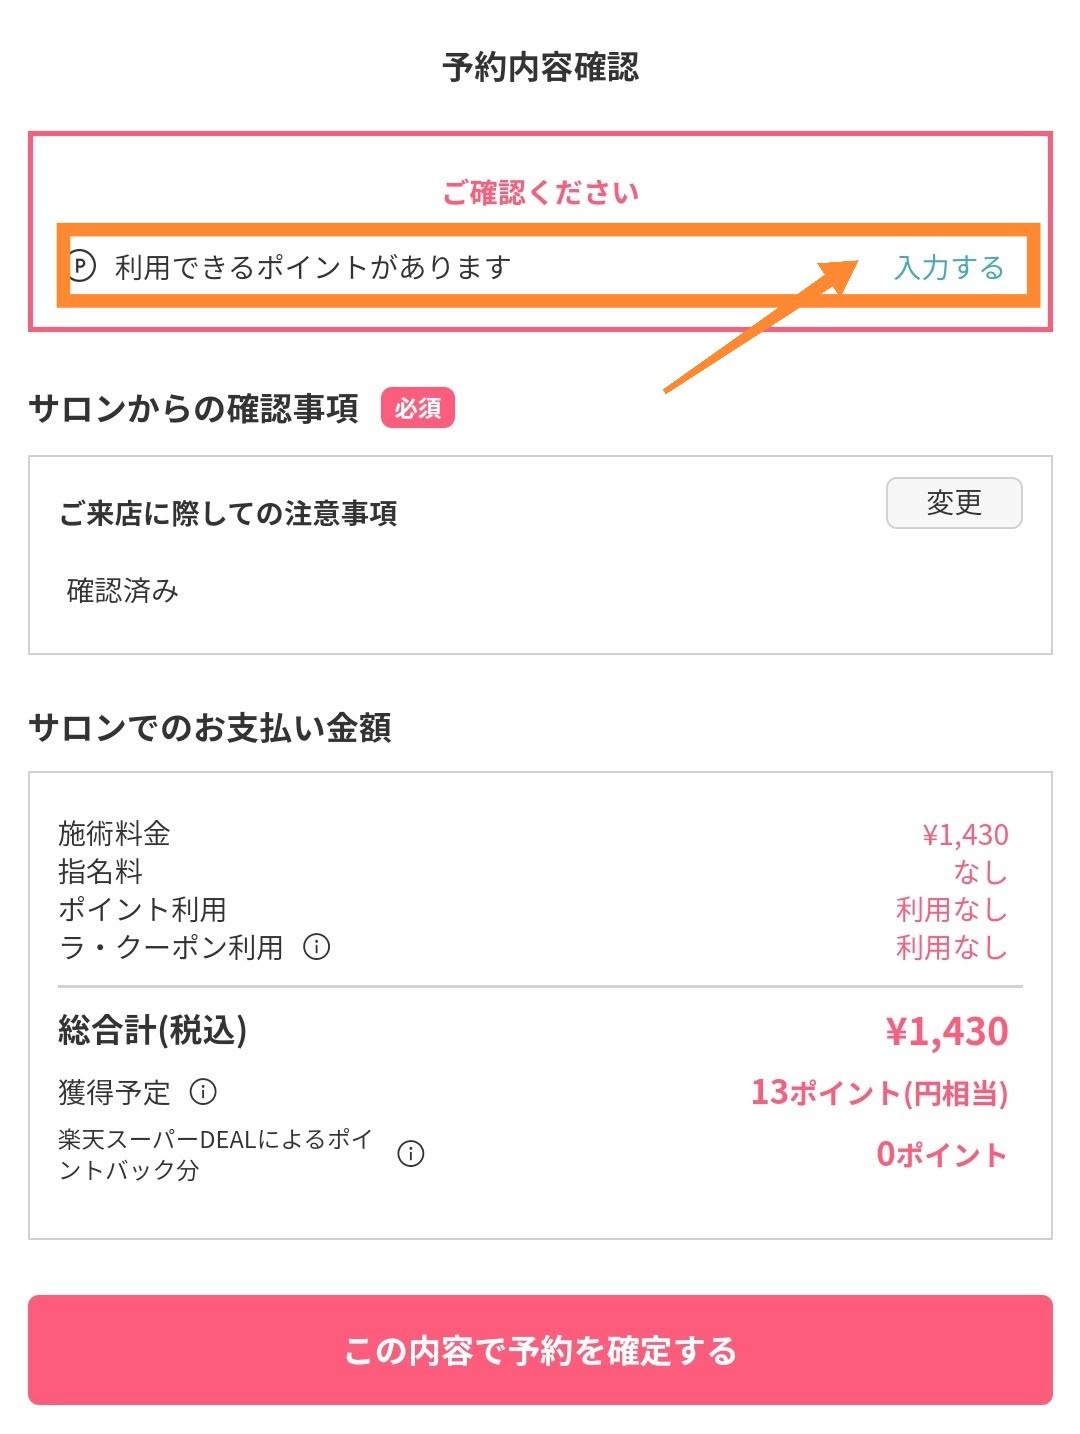Tap the circled P points icon
The image size is (1080, 1434).
(x=83, y=267)
